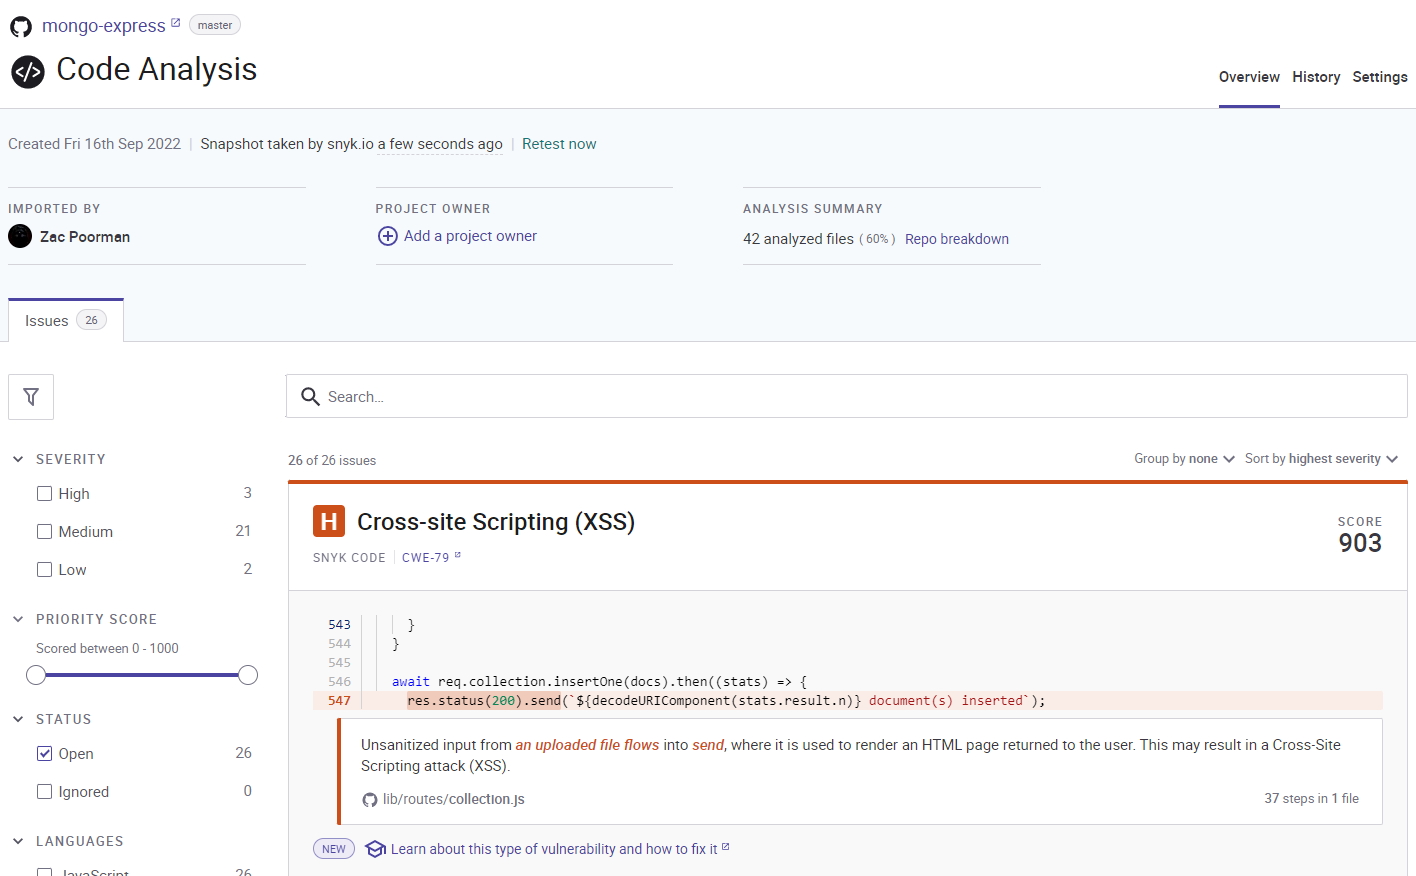
Task: Open the mongo-express repository link
Action: (104, 26)
